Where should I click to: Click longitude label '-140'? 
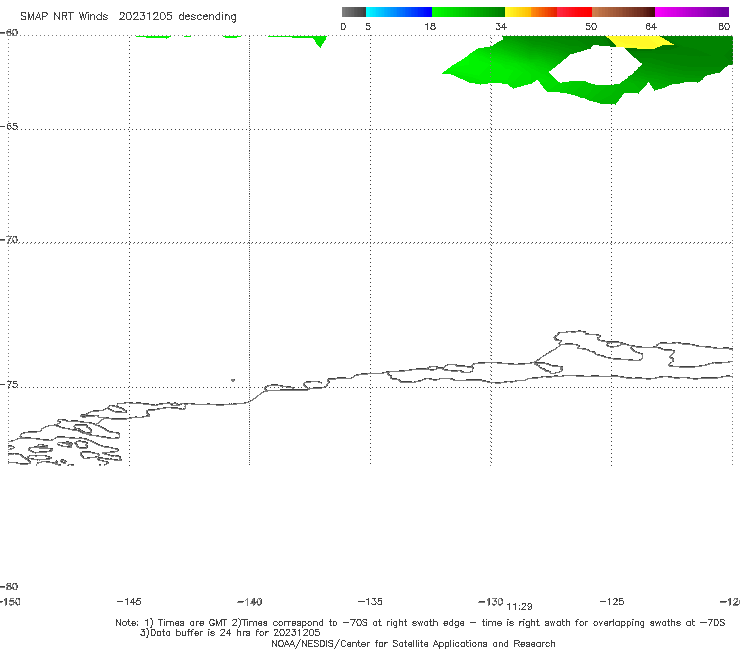[250, 602]
